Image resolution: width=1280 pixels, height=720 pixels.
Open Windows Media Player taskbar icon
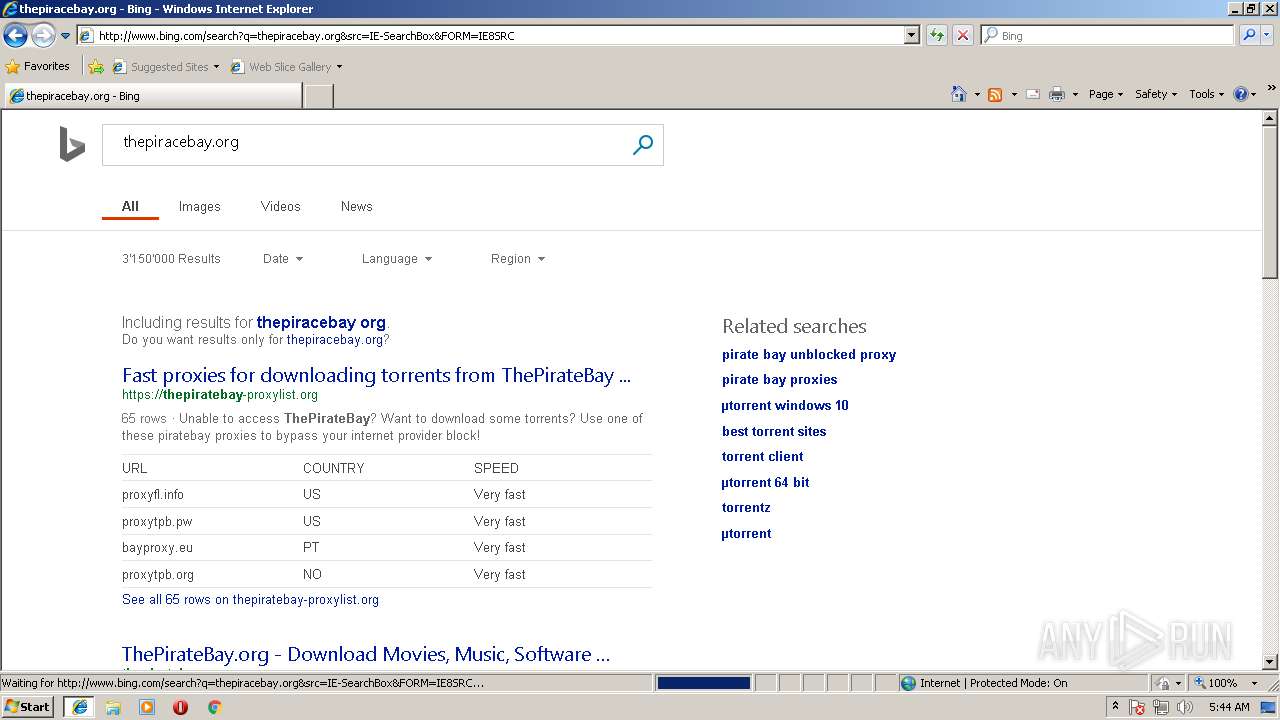[x=147, y=707]
